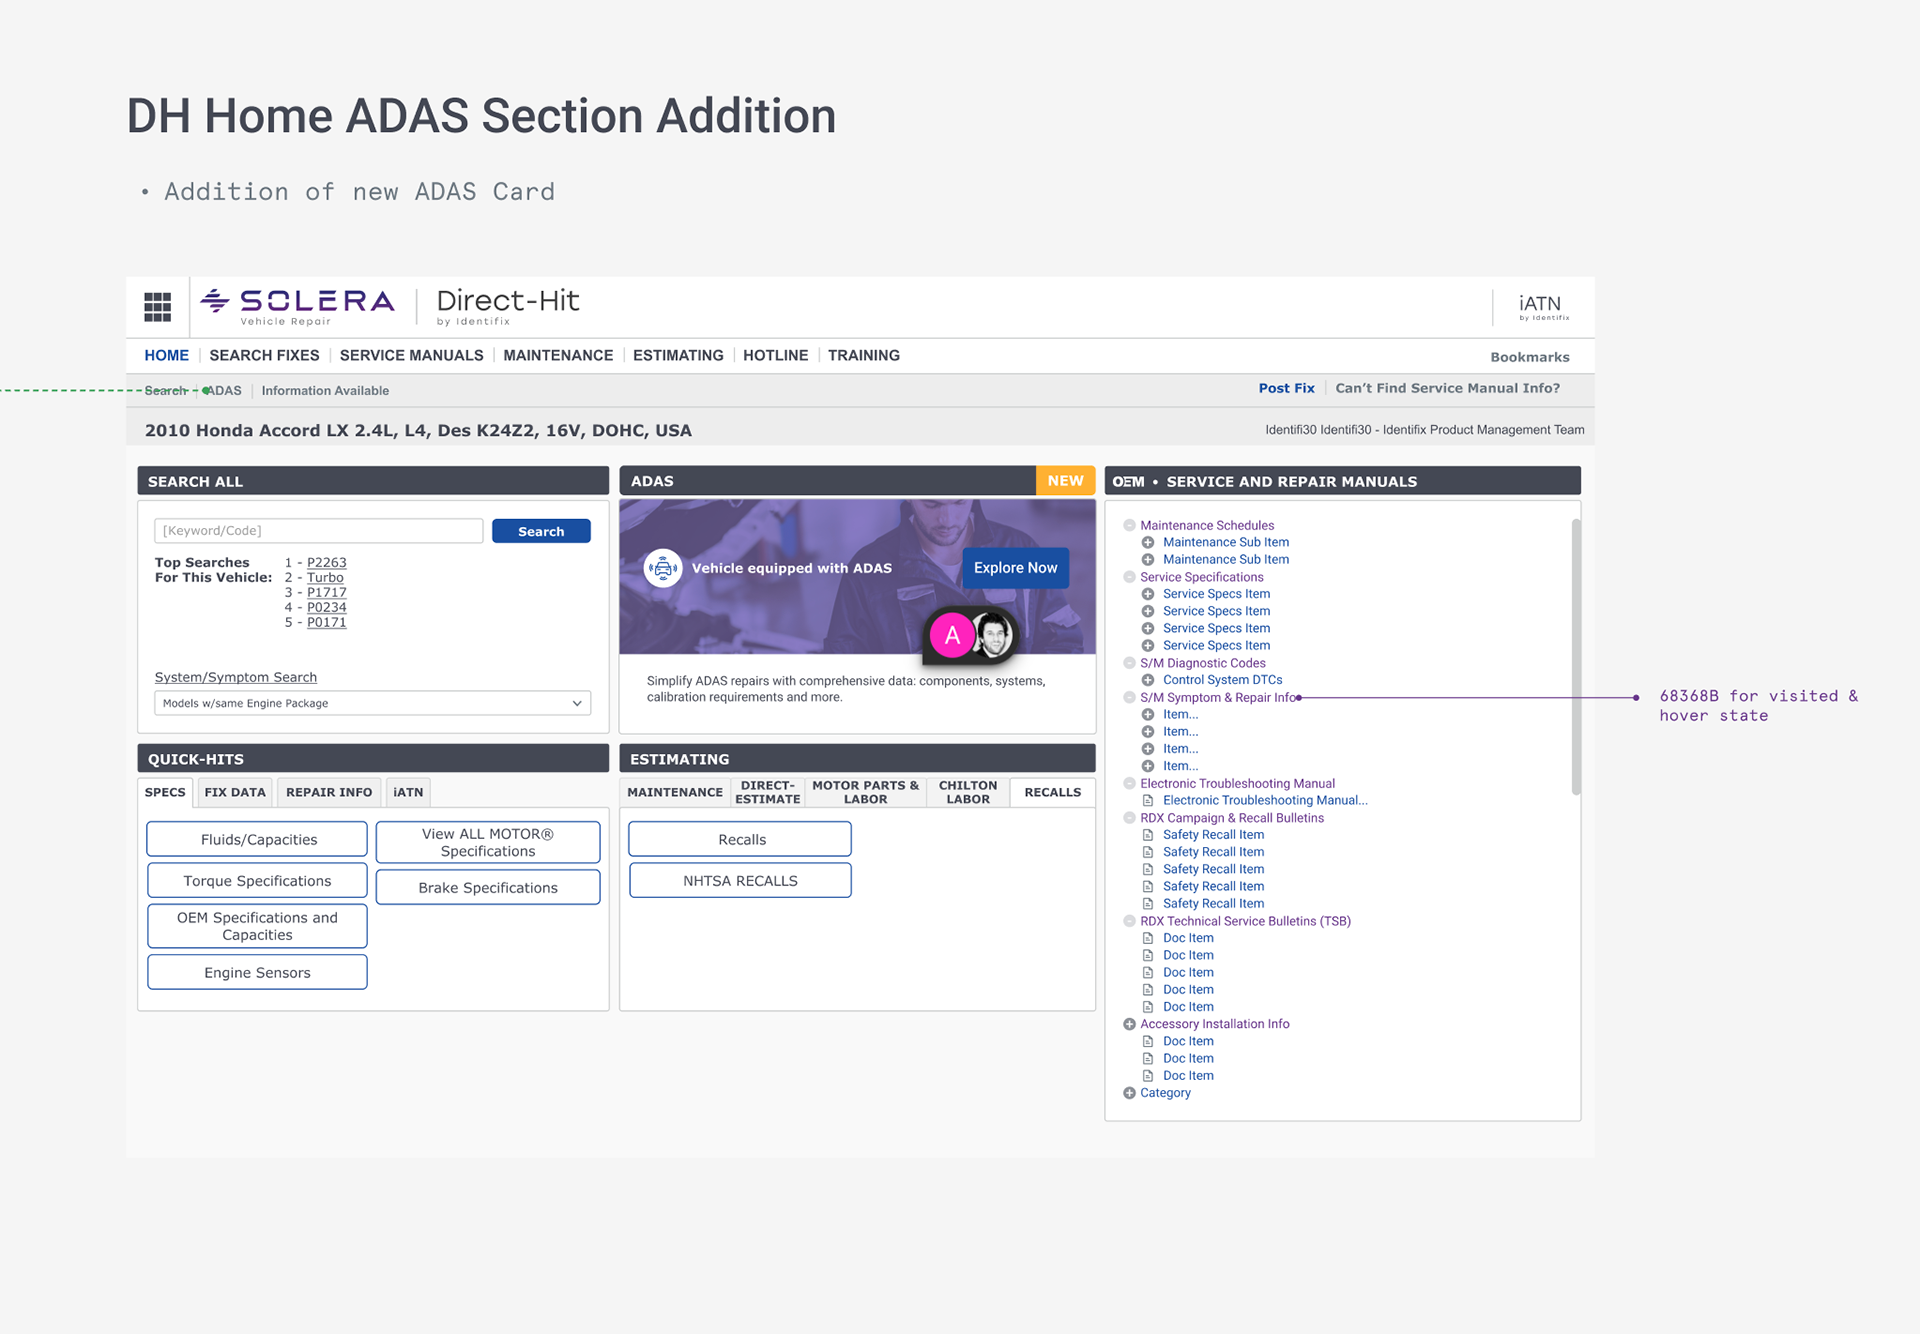Screen dimensions: 1920x1334
Task: Click the Post Fix link
Action: coord(1286,388)
